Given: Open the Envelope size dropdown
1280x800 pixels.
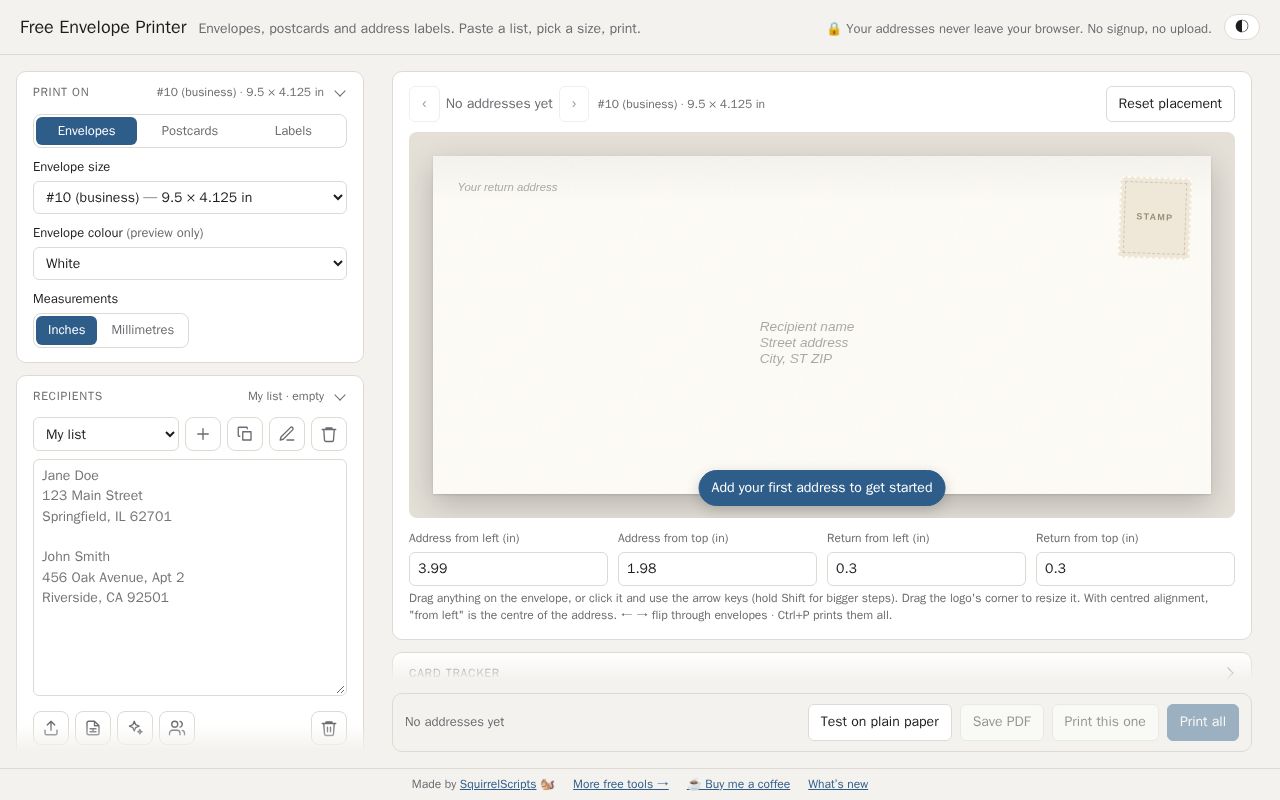Looking at the screenshot, I should (x=190, y=197).
